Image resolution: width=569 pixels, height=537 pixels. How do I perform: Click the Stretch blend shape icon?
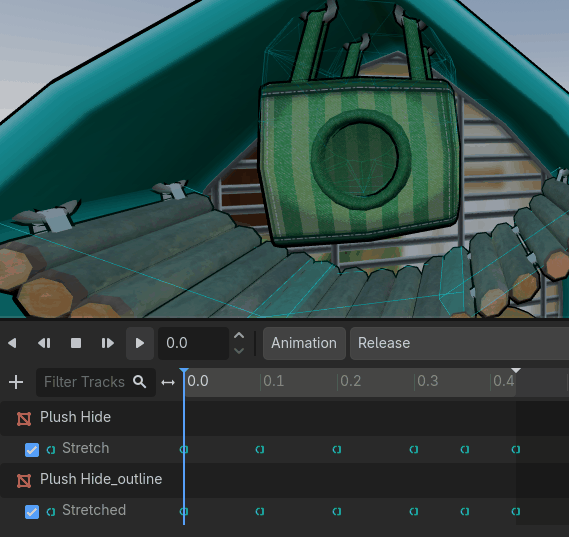51,450
